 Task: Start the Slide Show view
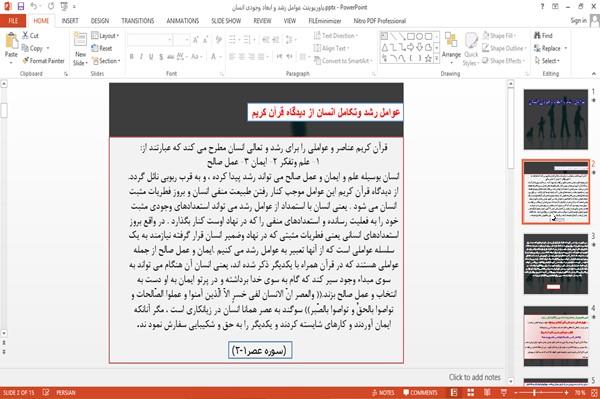504,392
